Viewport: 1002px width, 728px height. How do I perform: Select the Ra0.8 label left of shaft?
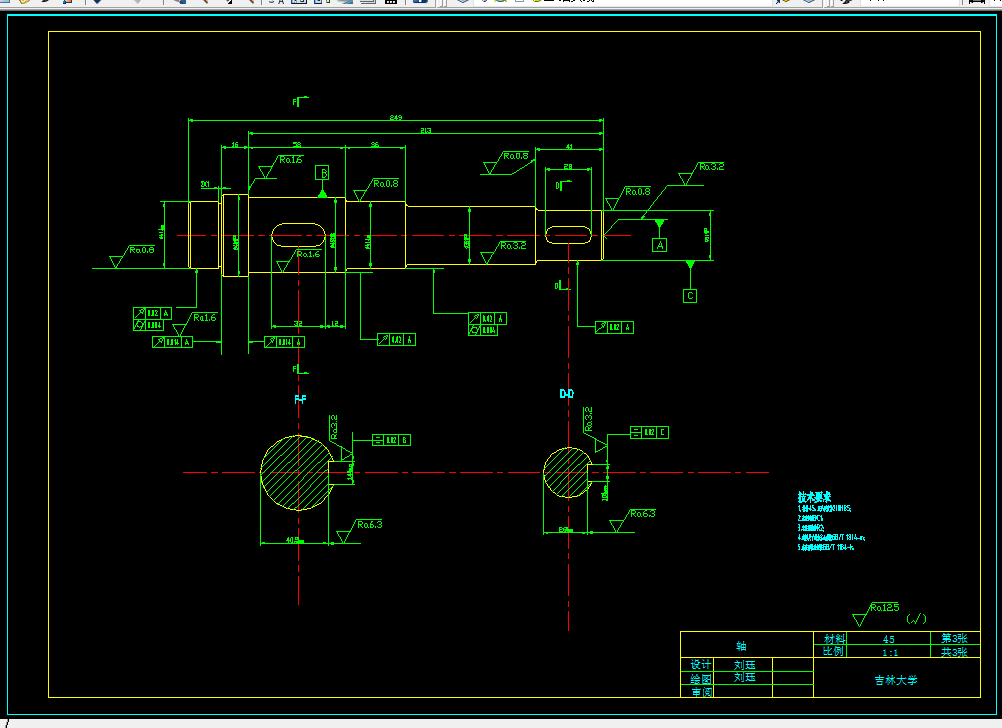[x=142, y=250]
